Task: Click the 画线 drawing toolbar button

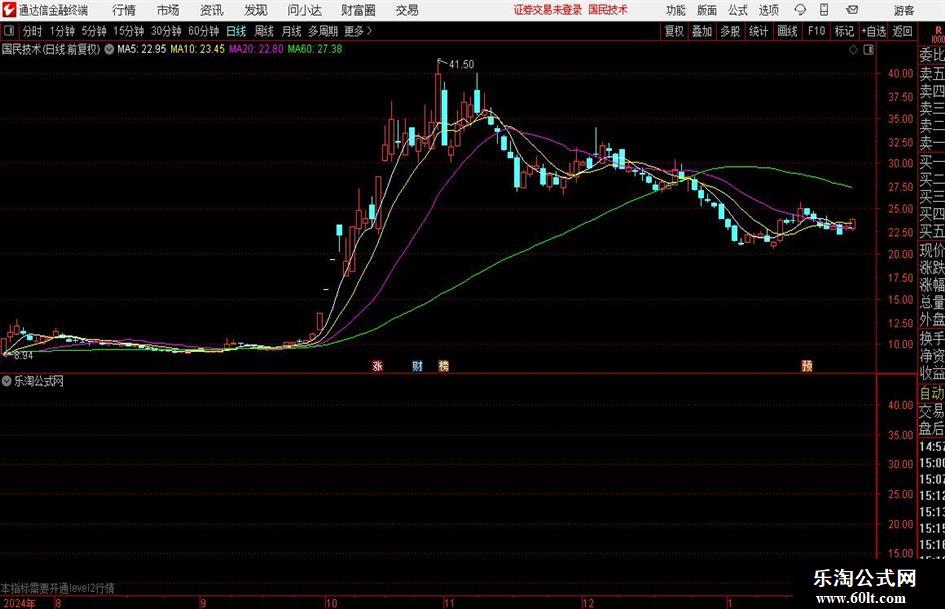Action: coord(788,31)
